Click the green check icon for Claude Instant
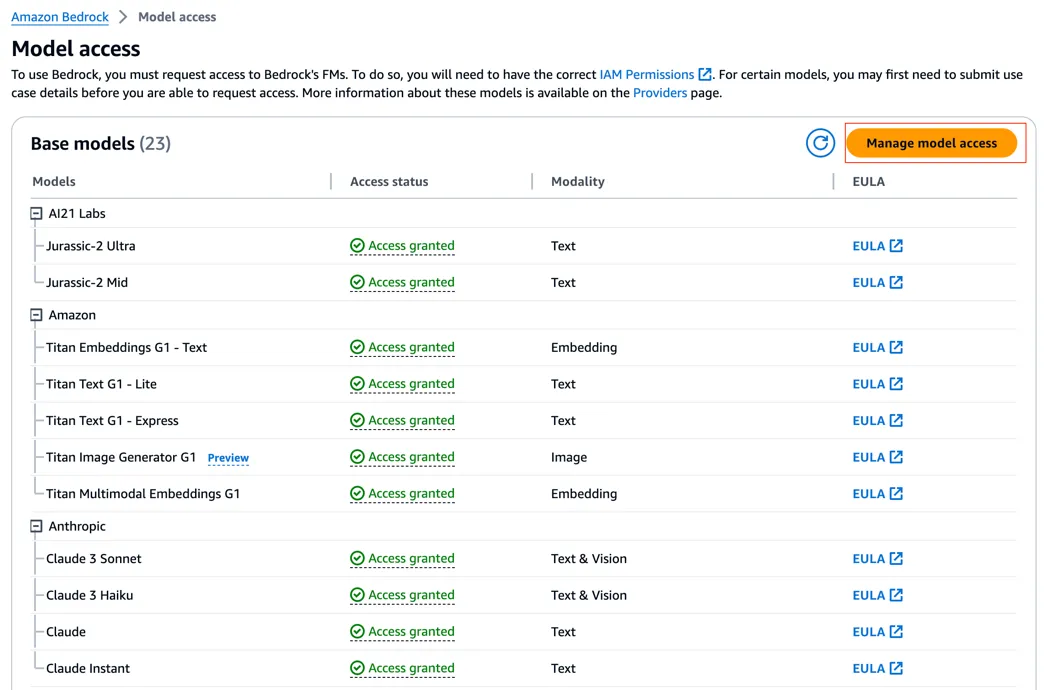Image resolution: width=1045 pixels, height=690 pixels. pos(357,669)
